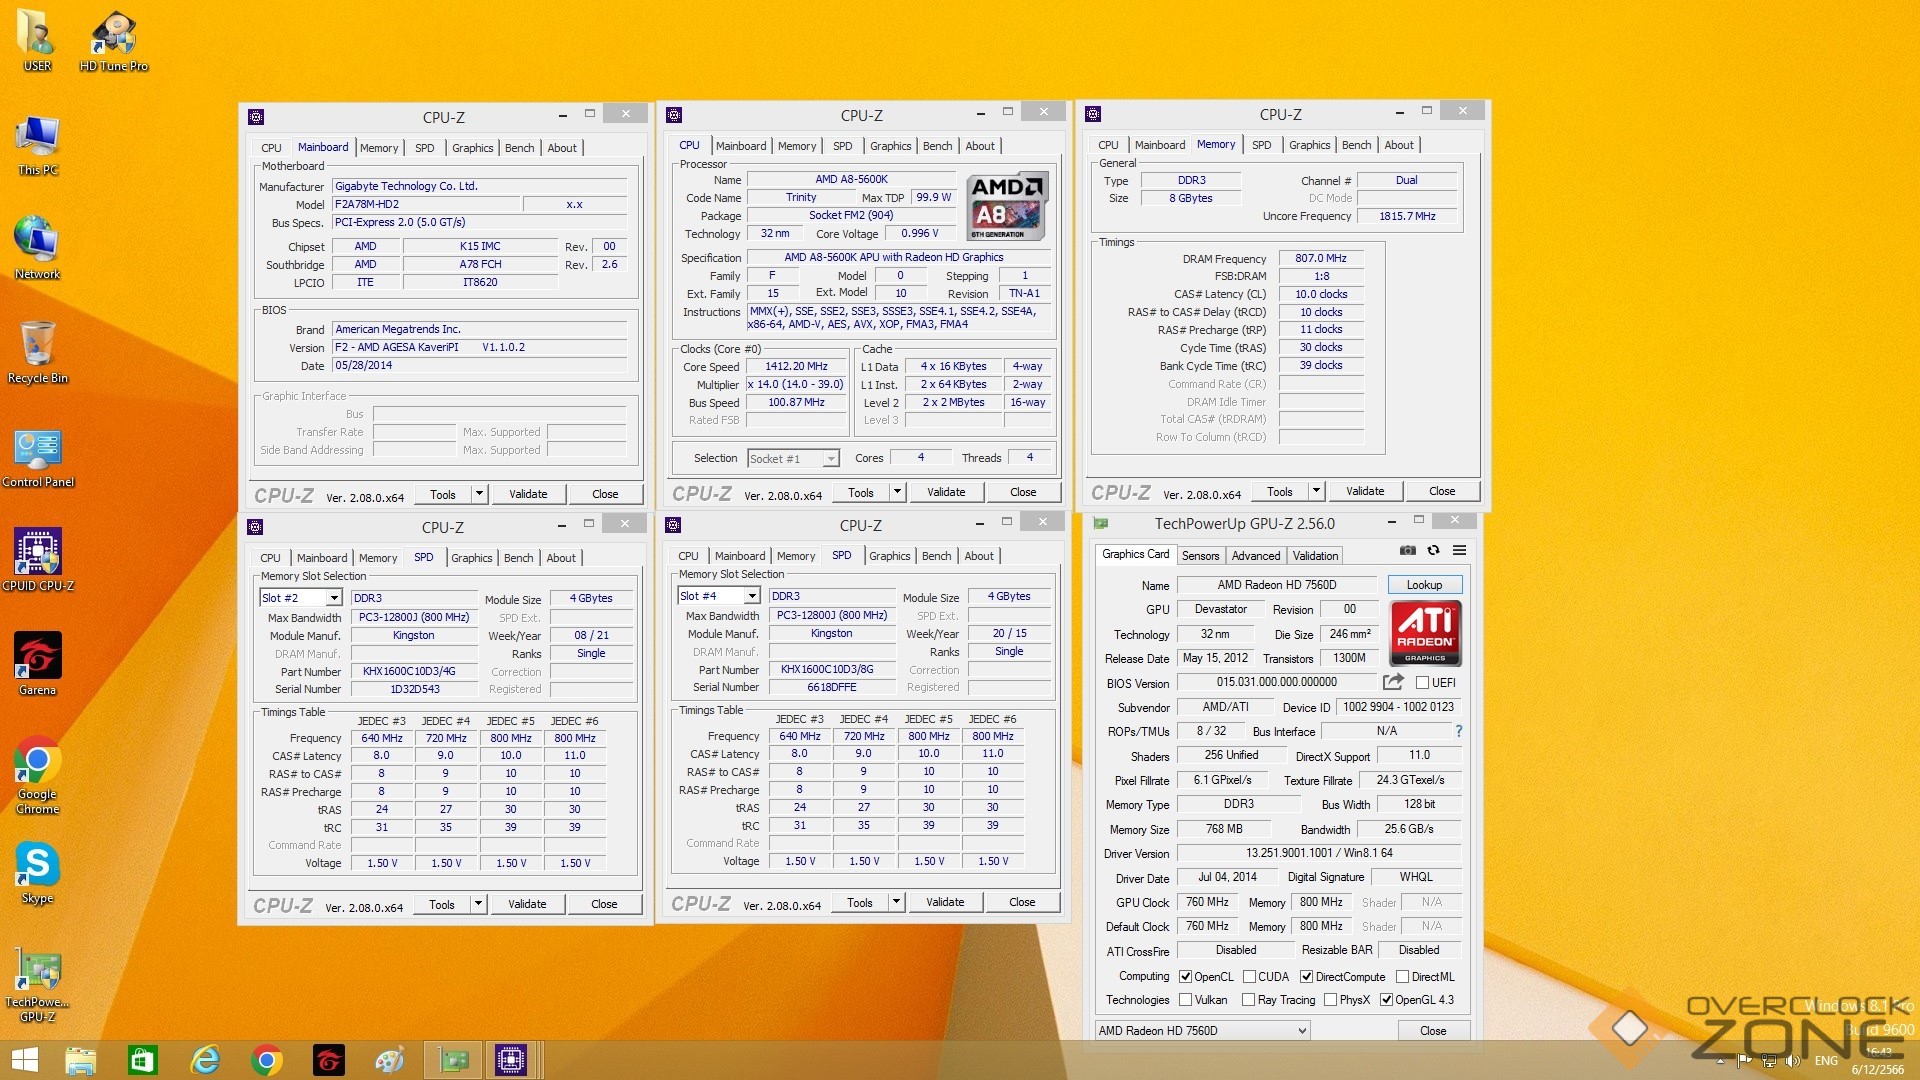The image size is (1920, 1080).
Task: Click the Lookup button
Action: click(1424, 585)
